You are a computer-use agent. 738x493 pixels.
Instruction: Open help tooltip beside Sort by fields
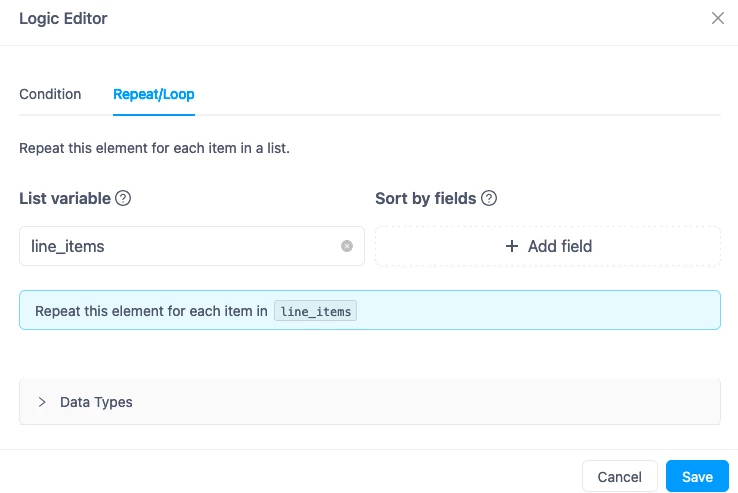(x=489, y=198)
